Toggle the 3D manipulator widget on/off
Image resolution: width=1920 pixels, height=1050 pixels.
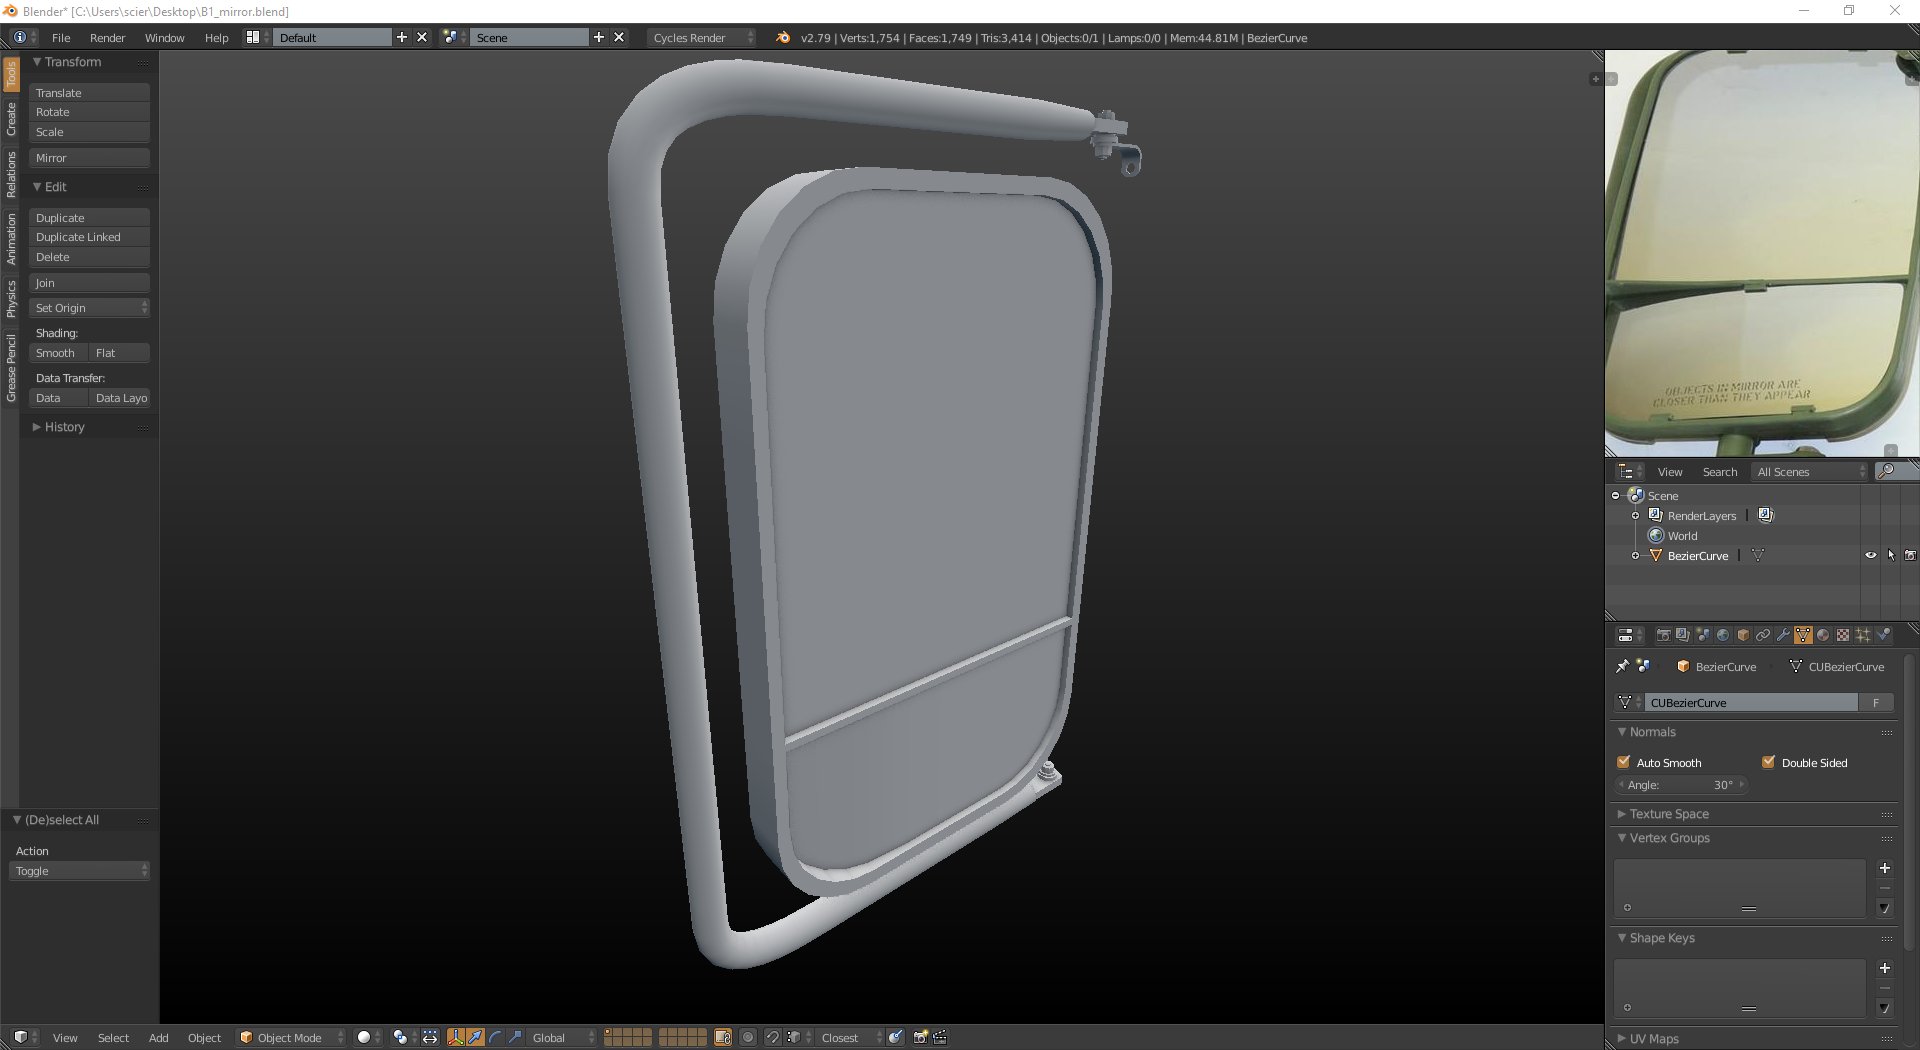(456, 1037)
